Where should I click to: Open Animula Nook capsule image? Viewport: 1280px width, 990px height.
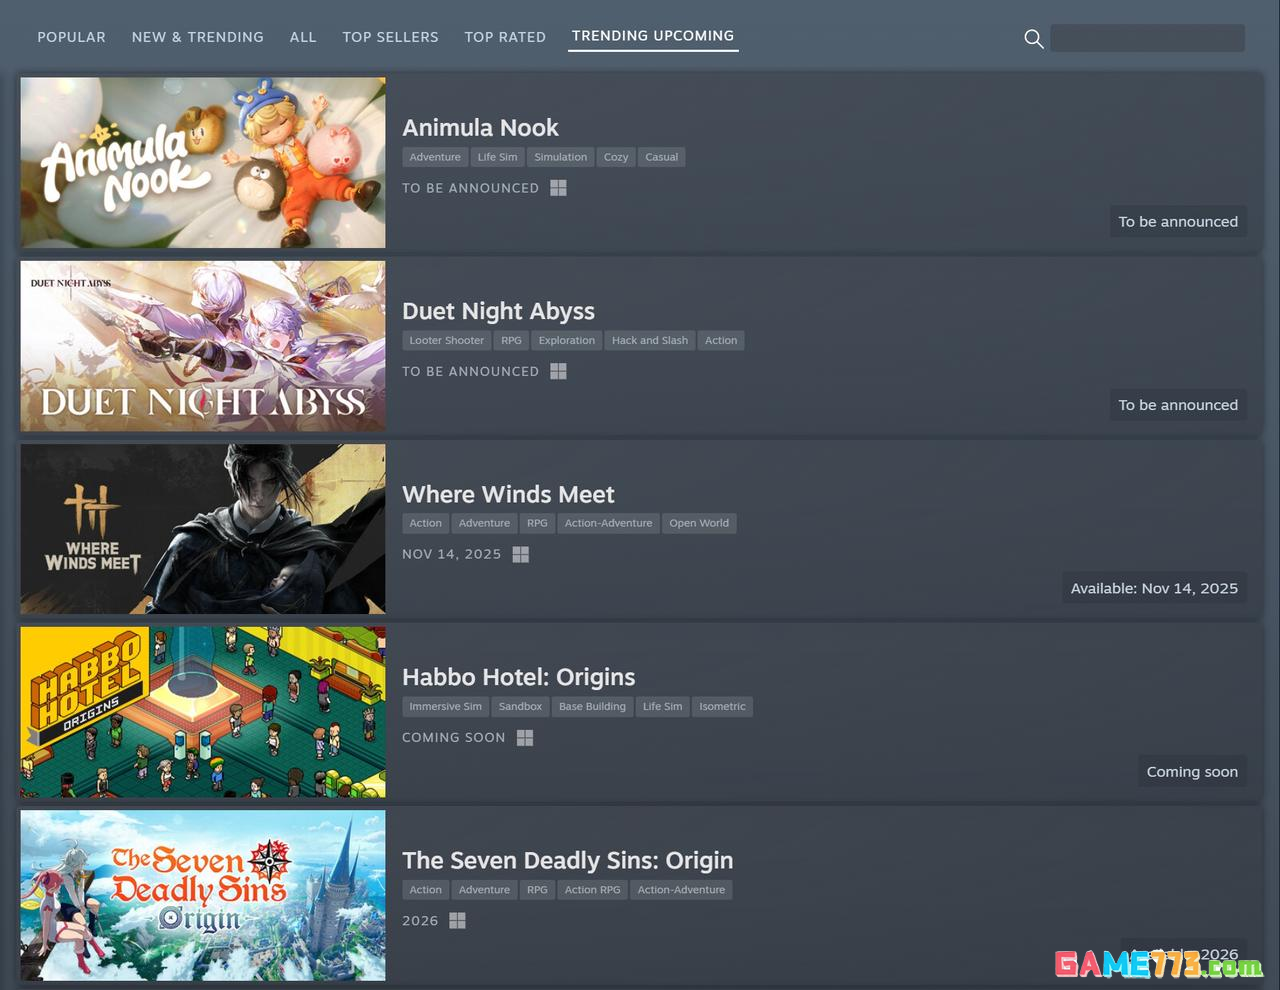pos(203,163)
